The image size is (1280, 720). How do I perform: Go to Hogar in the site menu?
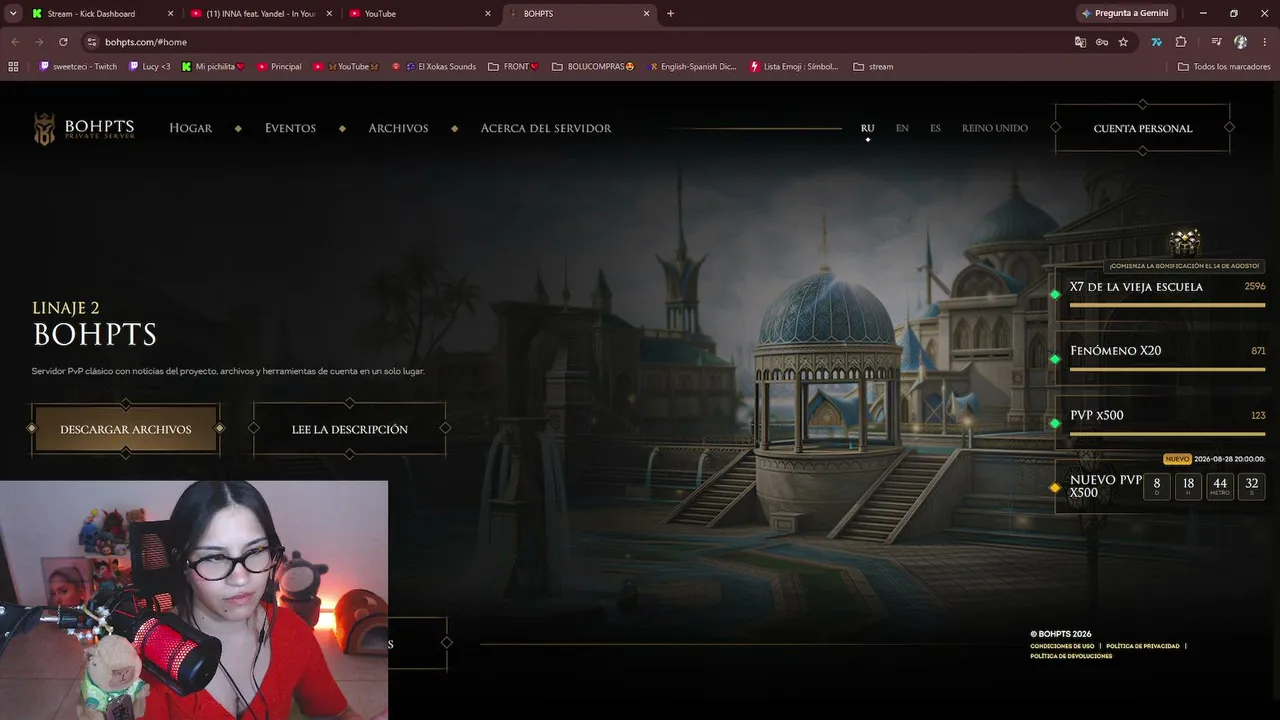coord(190,129)
